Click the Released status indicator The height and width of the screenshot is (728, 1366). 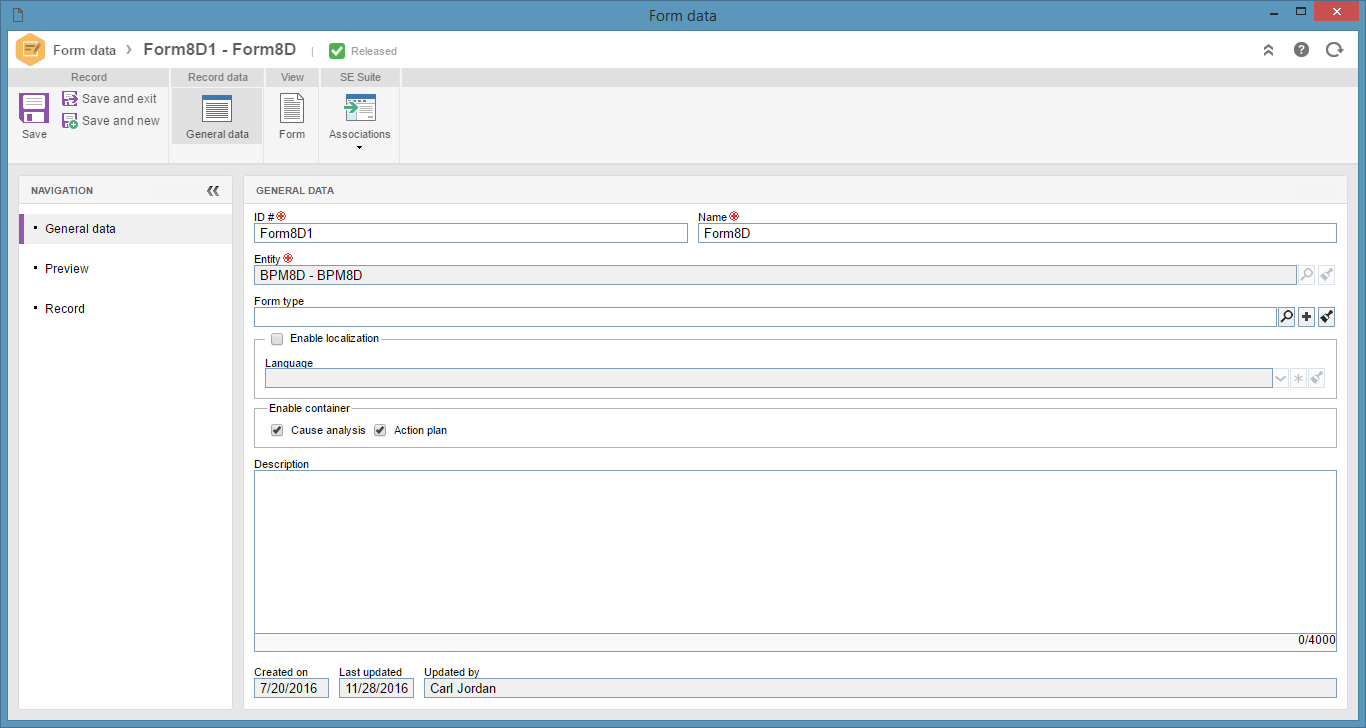click(363, 51)
